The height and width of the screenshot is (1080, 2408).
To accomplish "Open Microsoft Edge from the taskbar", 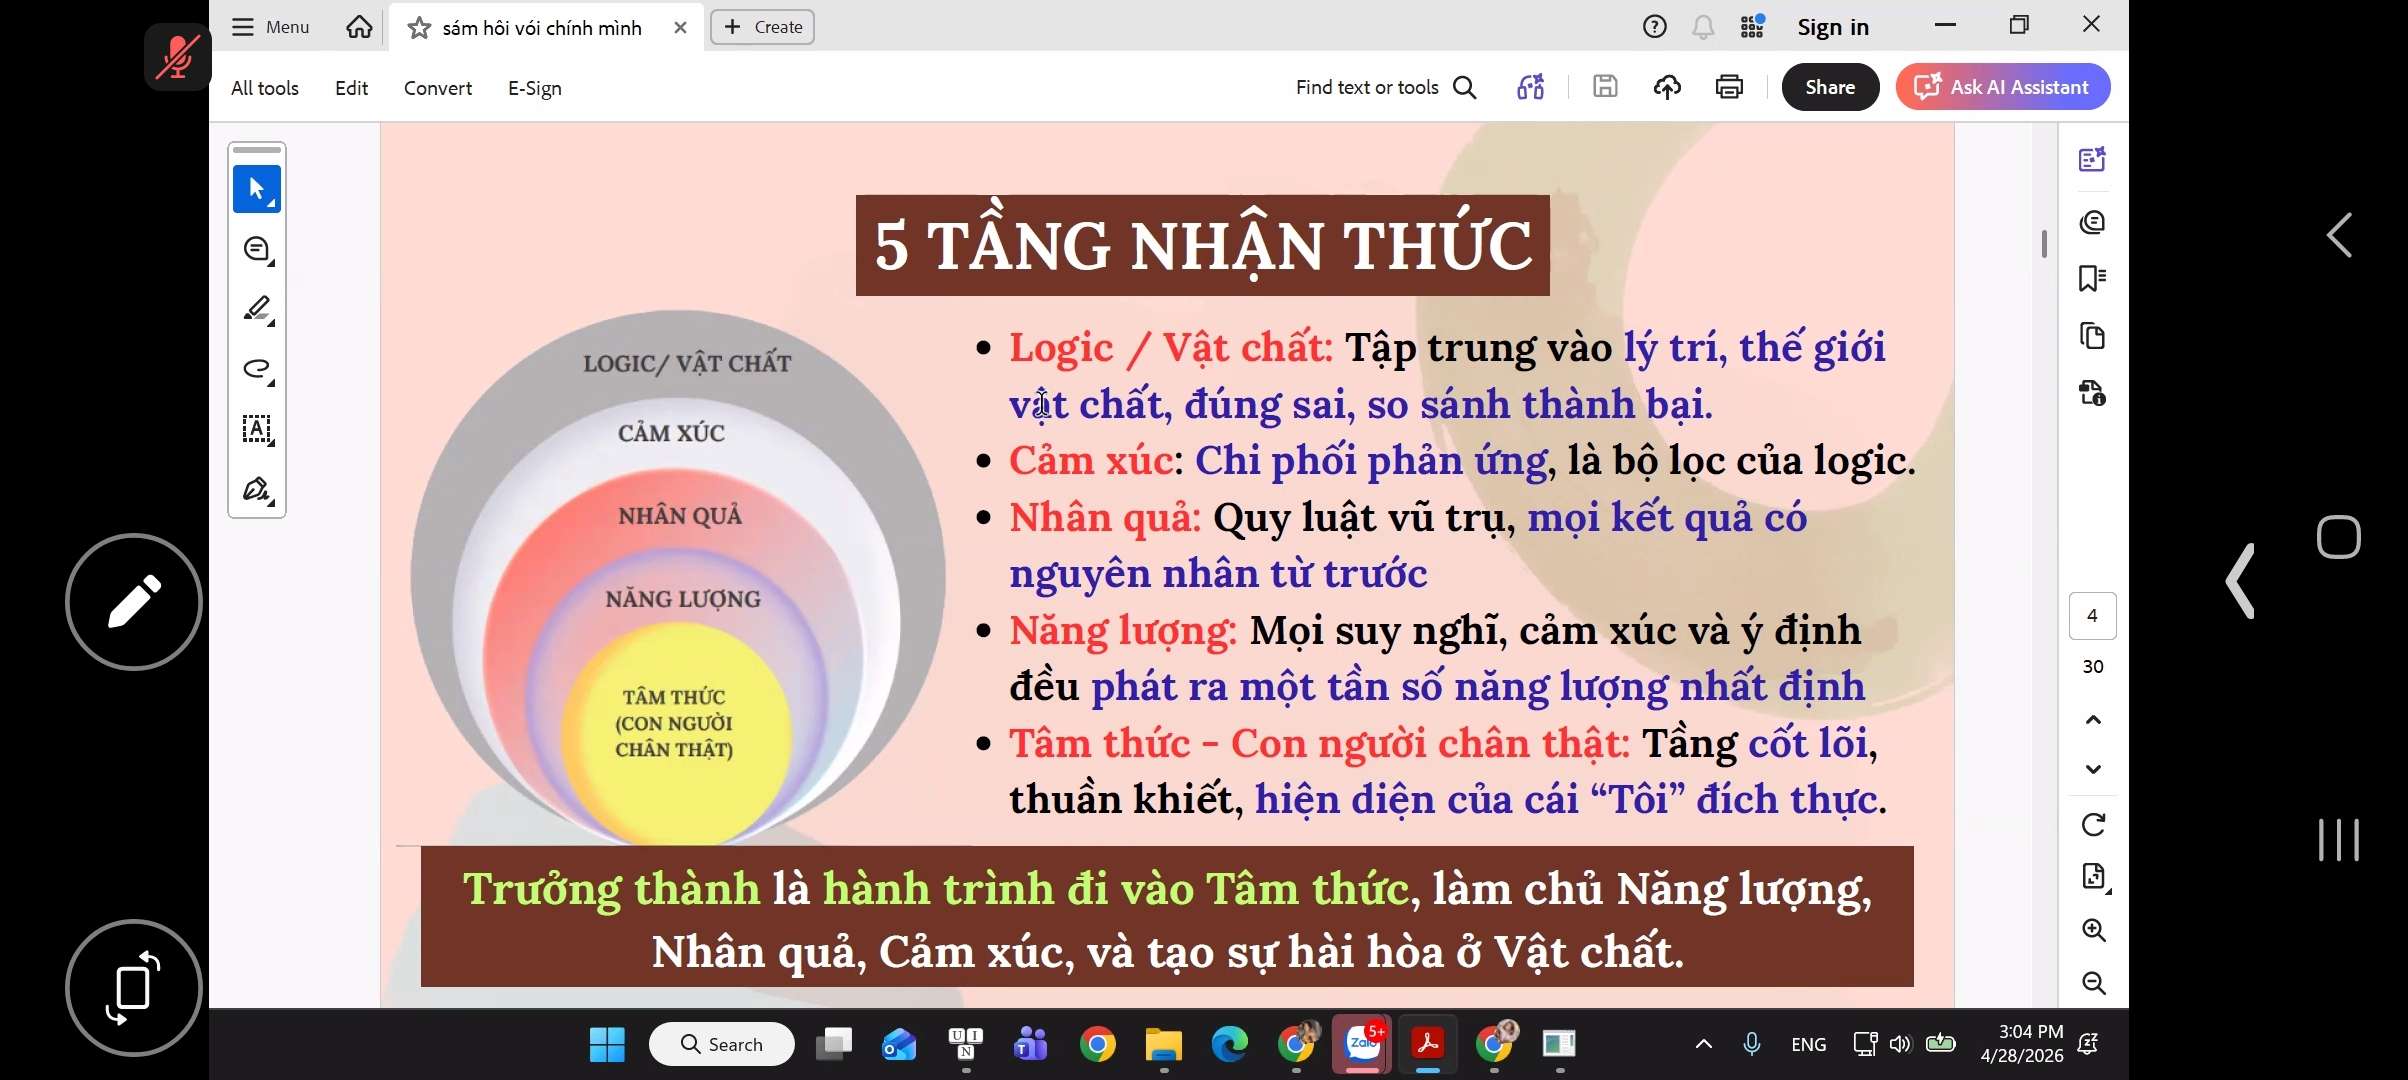I will tap(1229, 1045).
